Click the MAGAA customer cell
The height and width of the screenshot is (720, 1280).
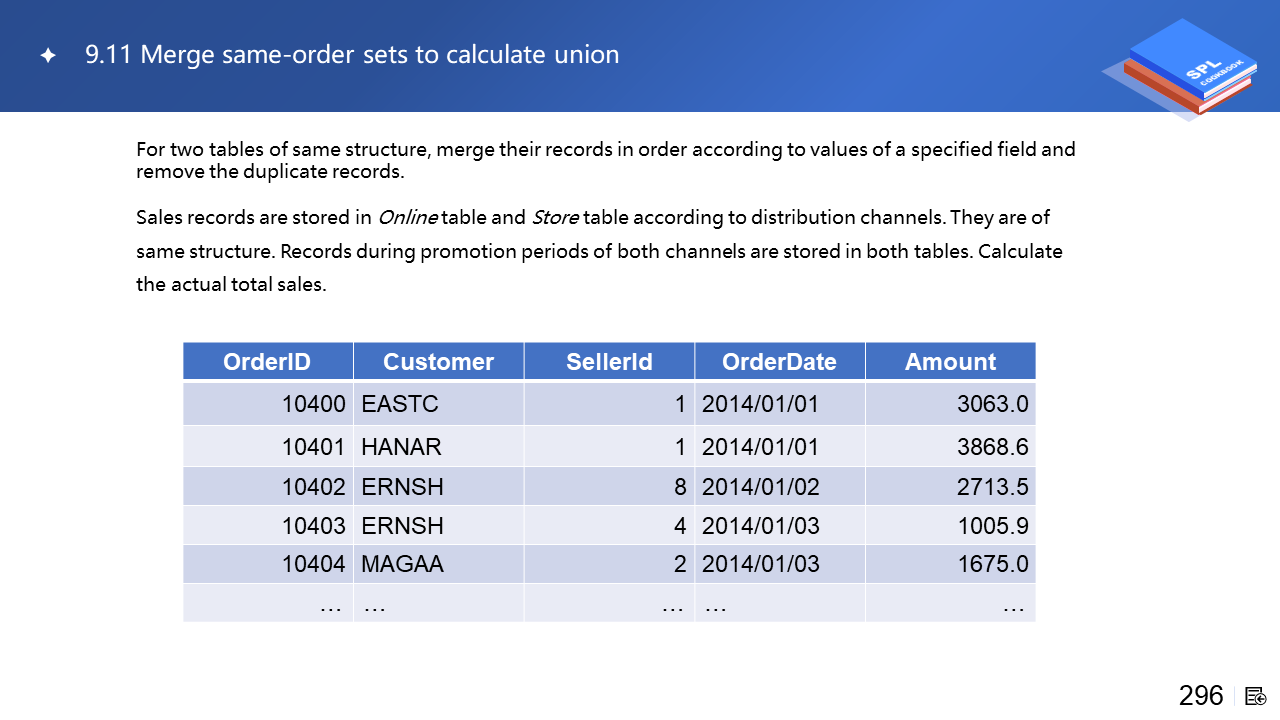(x=402, y=564)
